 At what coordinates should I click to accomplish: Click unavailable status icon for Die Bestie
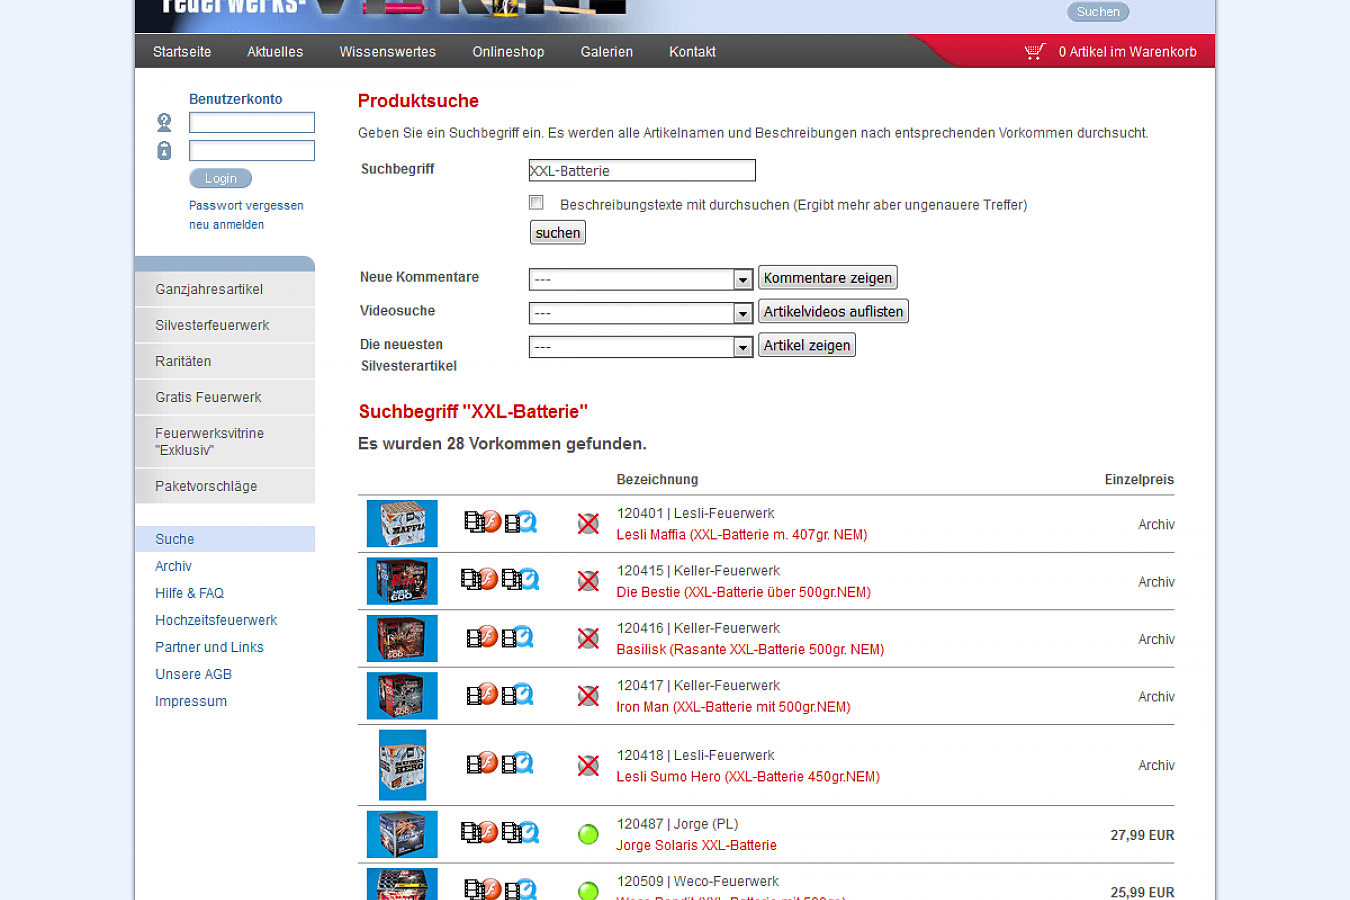pos(588,581)
